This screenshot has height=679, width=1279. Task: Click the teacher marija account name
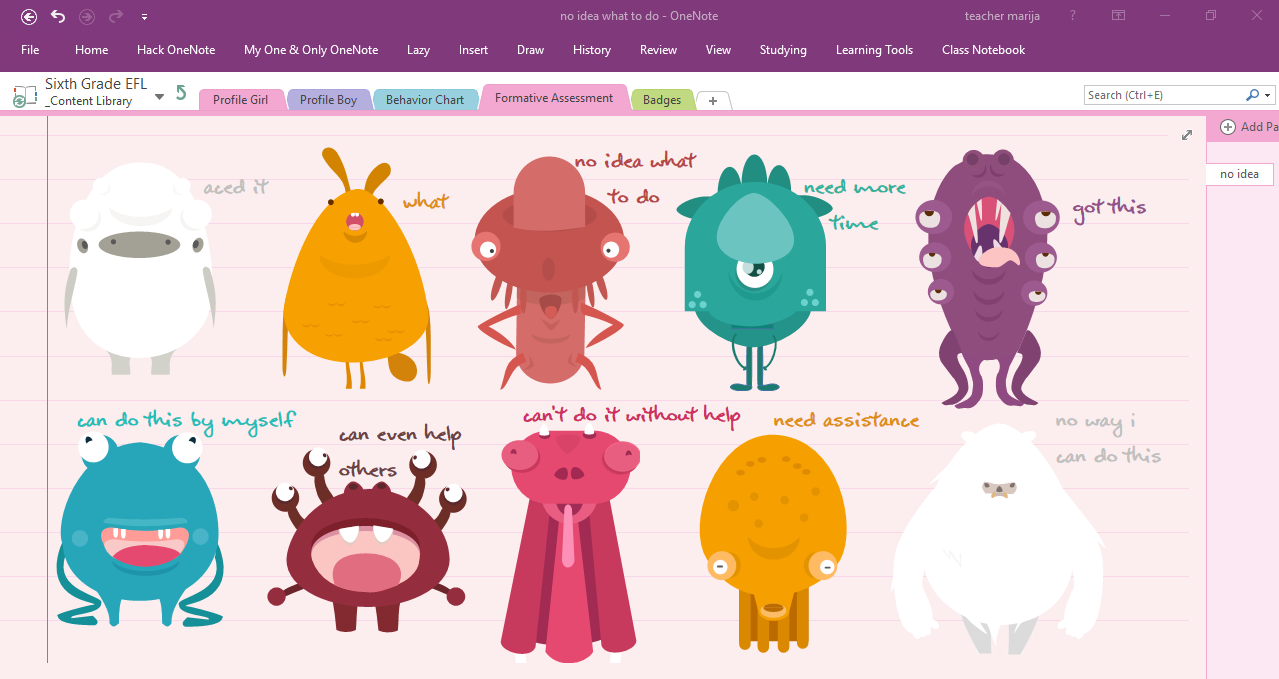tap(1004, 16)
